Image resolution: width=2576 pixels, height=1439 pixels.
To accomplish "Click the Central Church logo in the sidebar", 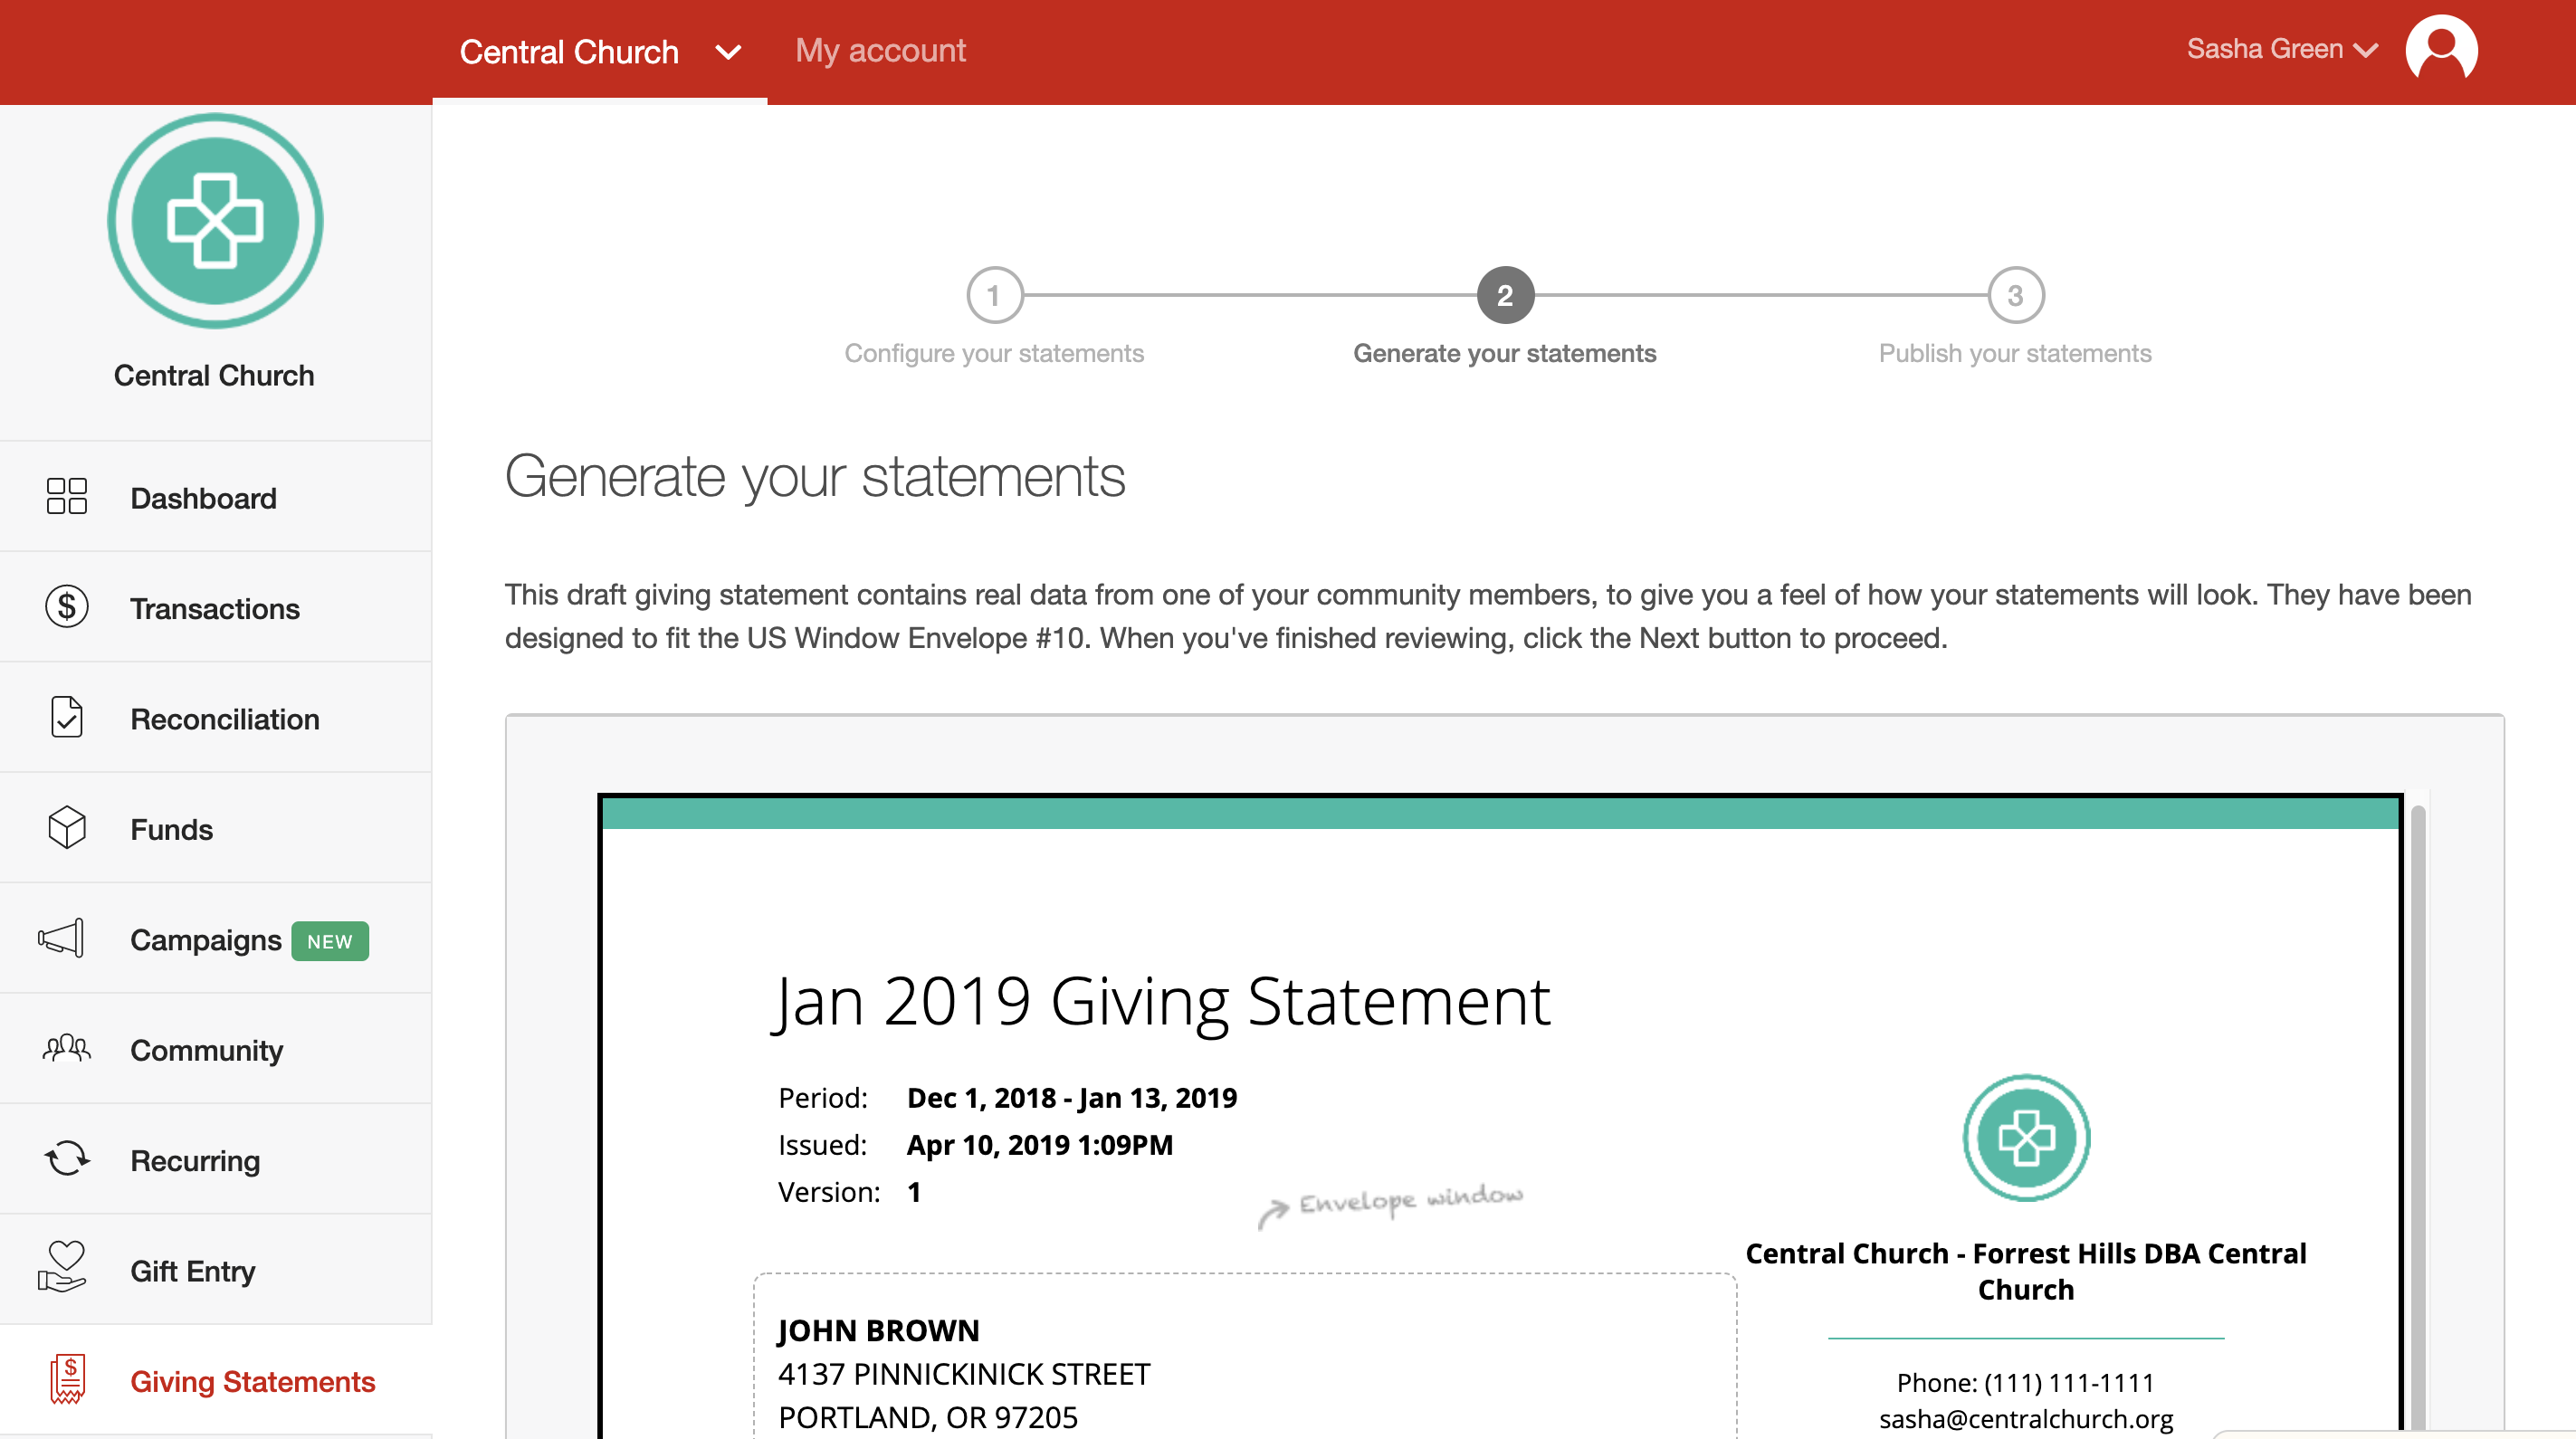I will coord(214,221).
